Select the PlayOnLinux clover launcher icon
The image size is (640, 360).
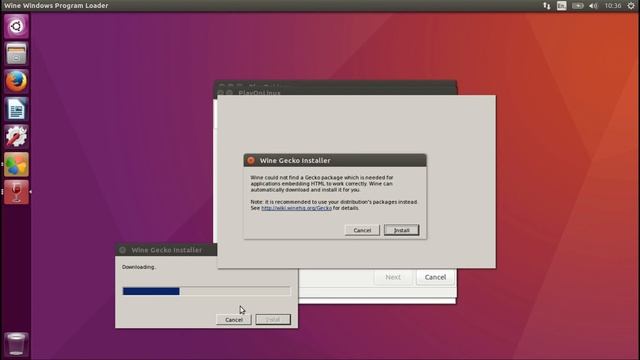pyautogui.click(x=16, y=164)
